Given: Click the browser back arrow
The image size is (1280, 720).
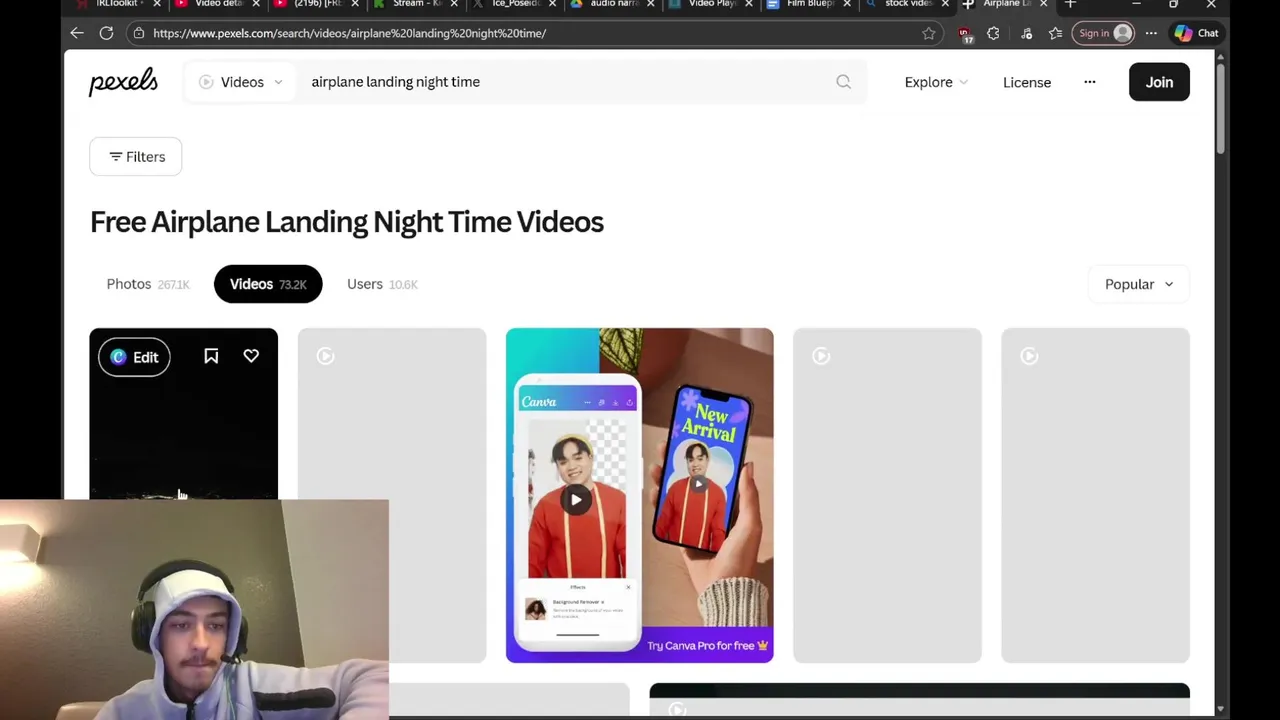Looking at the screenshot, I should 77,33.
